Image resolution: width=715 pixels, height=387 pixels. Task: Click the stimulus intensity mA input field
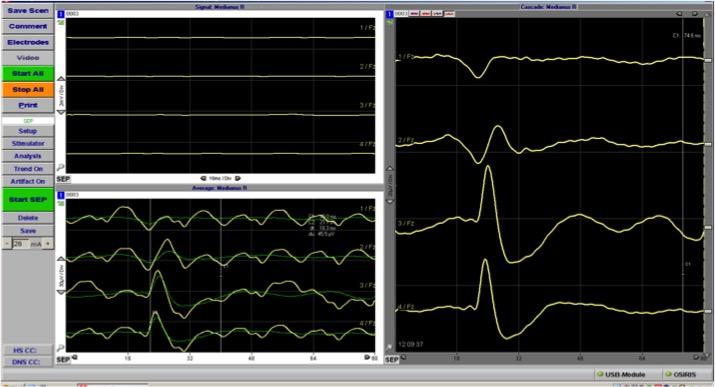(x=21, y=244)
